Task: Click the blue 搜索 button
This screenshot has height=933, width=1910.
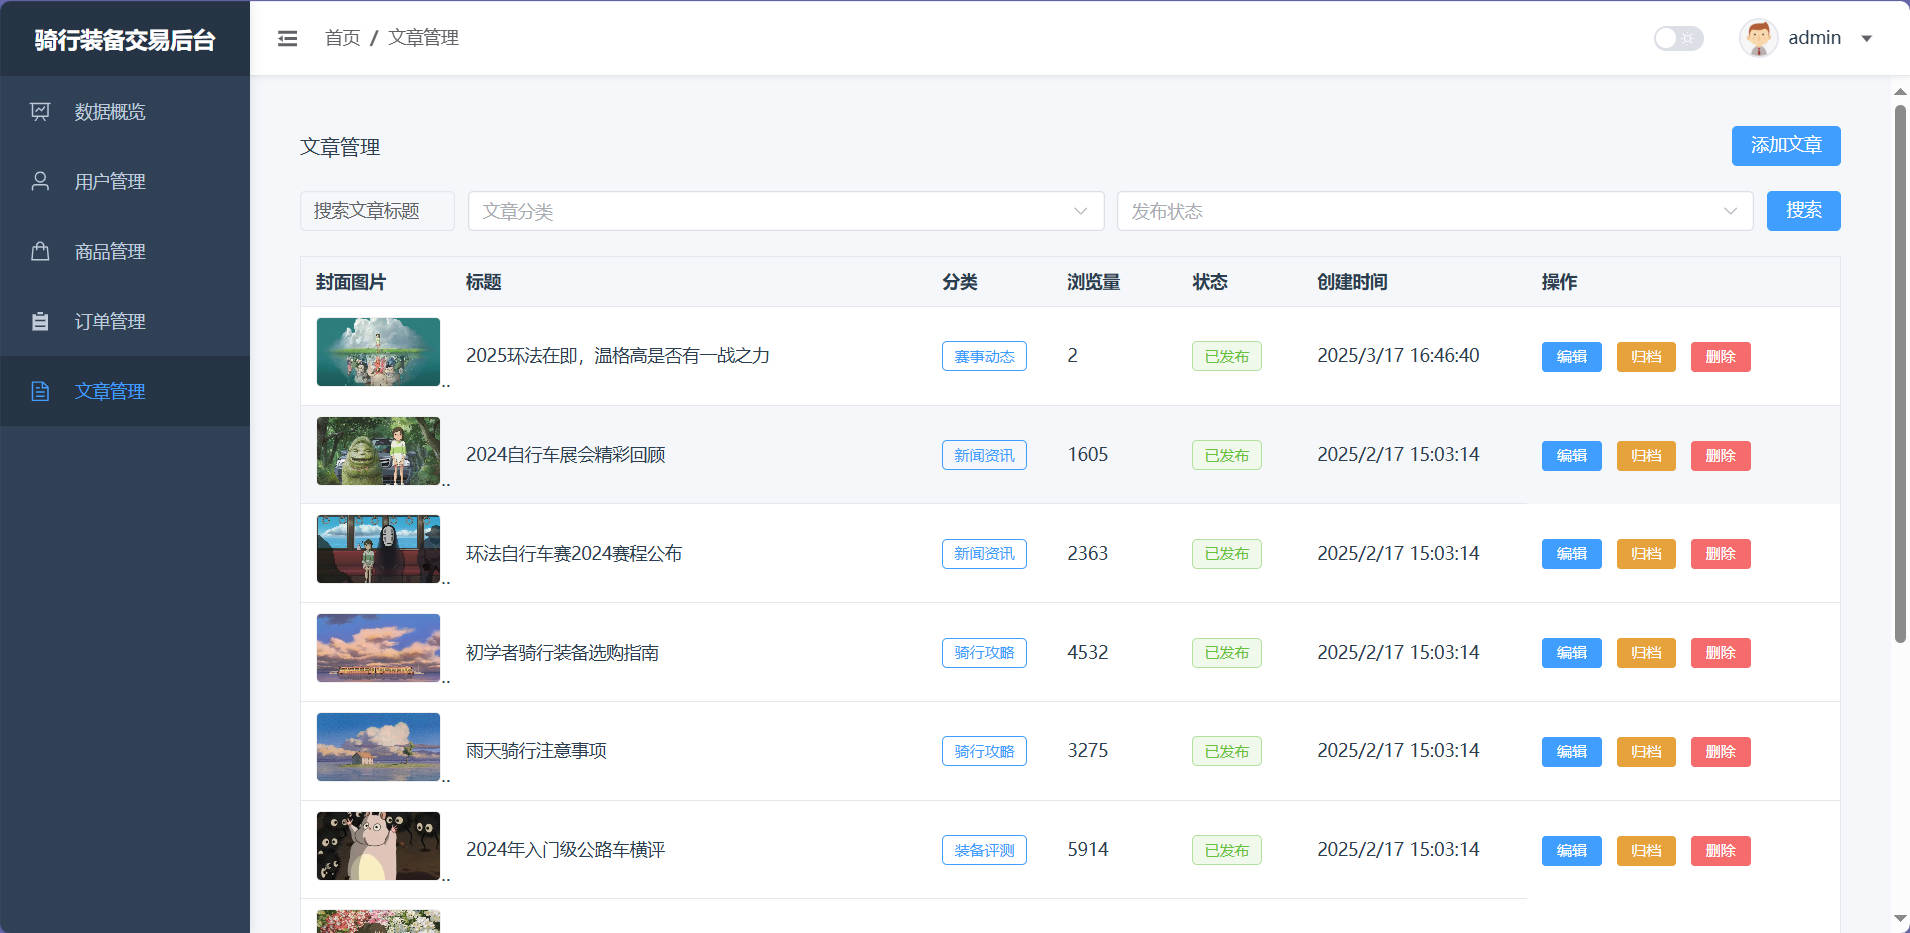Action: click(x=1803, y=211)
